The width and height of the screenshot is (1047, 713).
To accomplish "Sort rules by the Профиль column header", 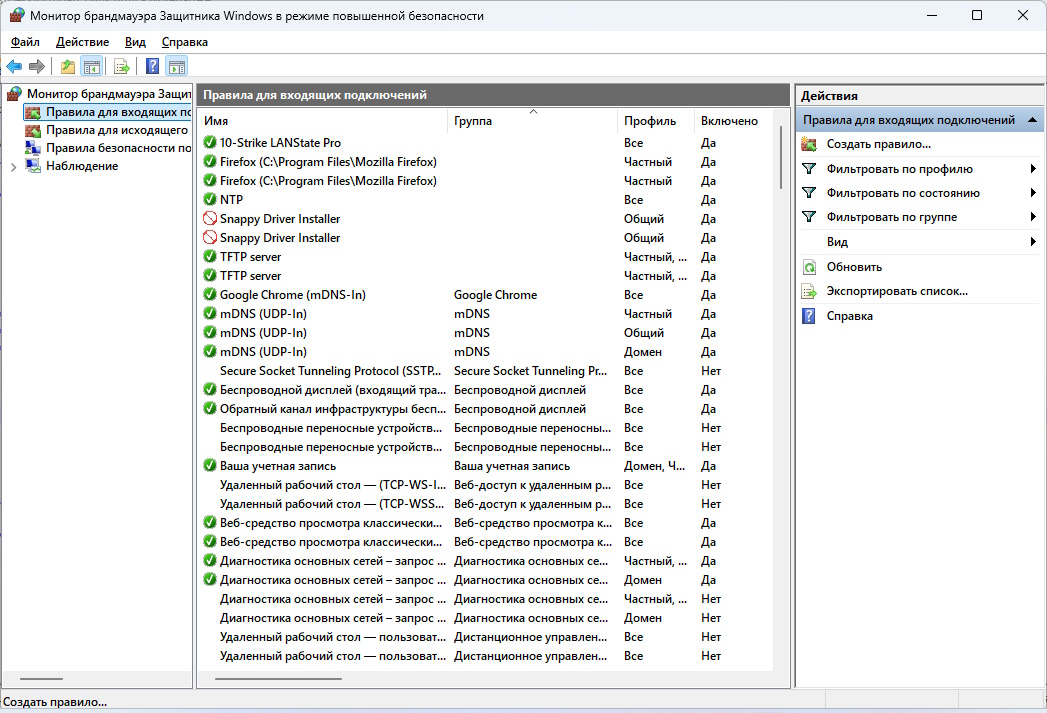I will coord(649,121).
